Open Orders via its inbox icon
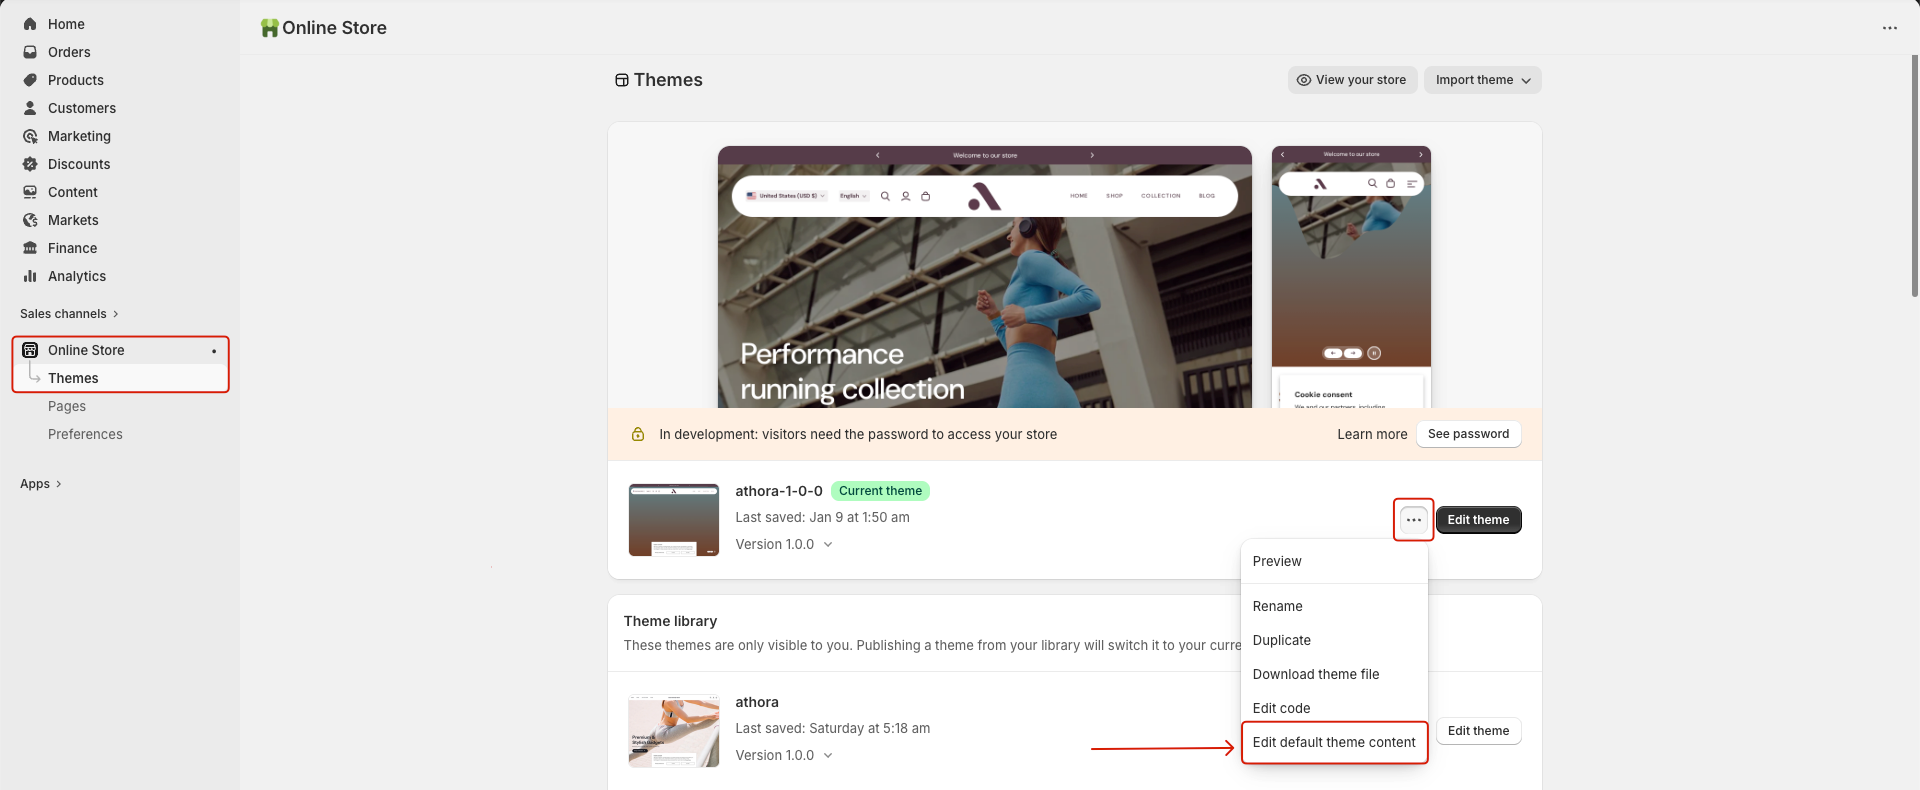Viewport: 1920px width, 790px height. pos(30,52)
